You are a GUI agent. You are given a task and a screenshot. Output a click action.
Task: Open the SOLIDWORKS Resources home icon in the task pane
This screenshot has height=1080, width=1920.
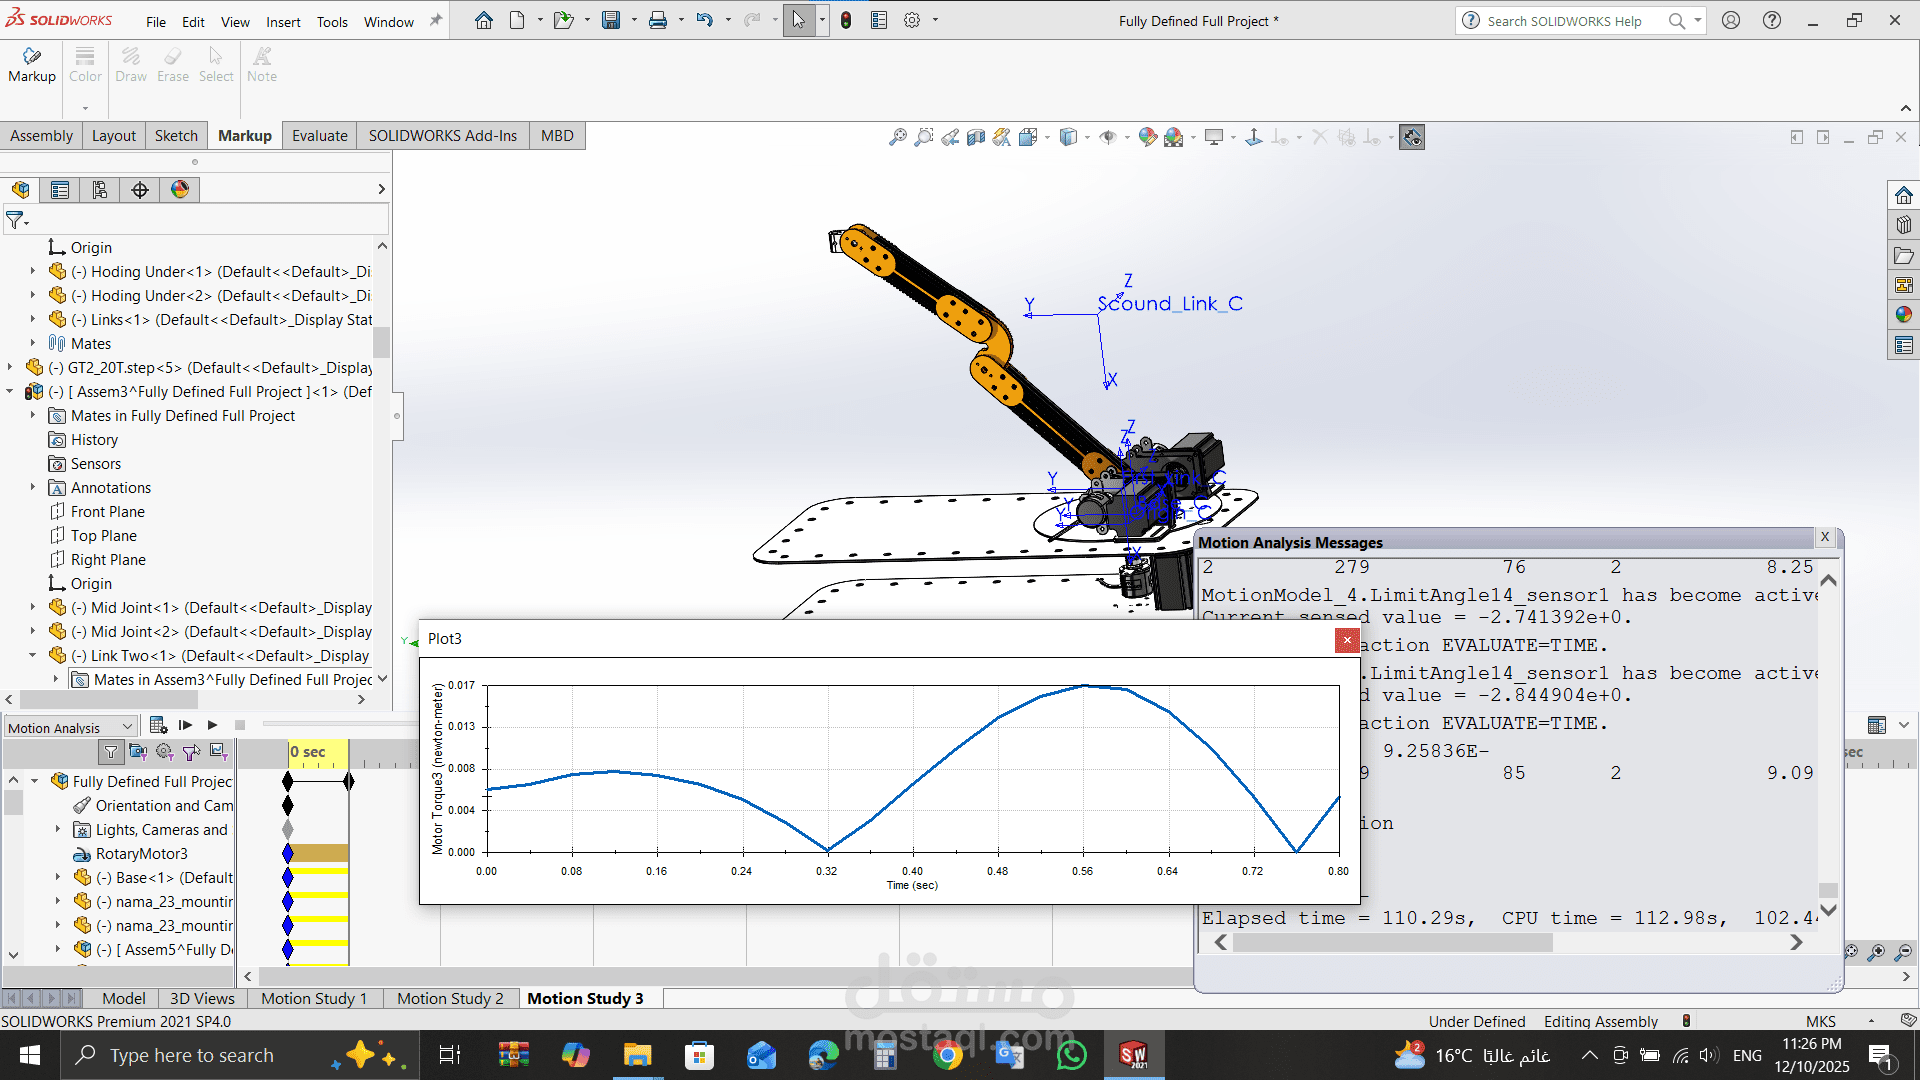1904,195
